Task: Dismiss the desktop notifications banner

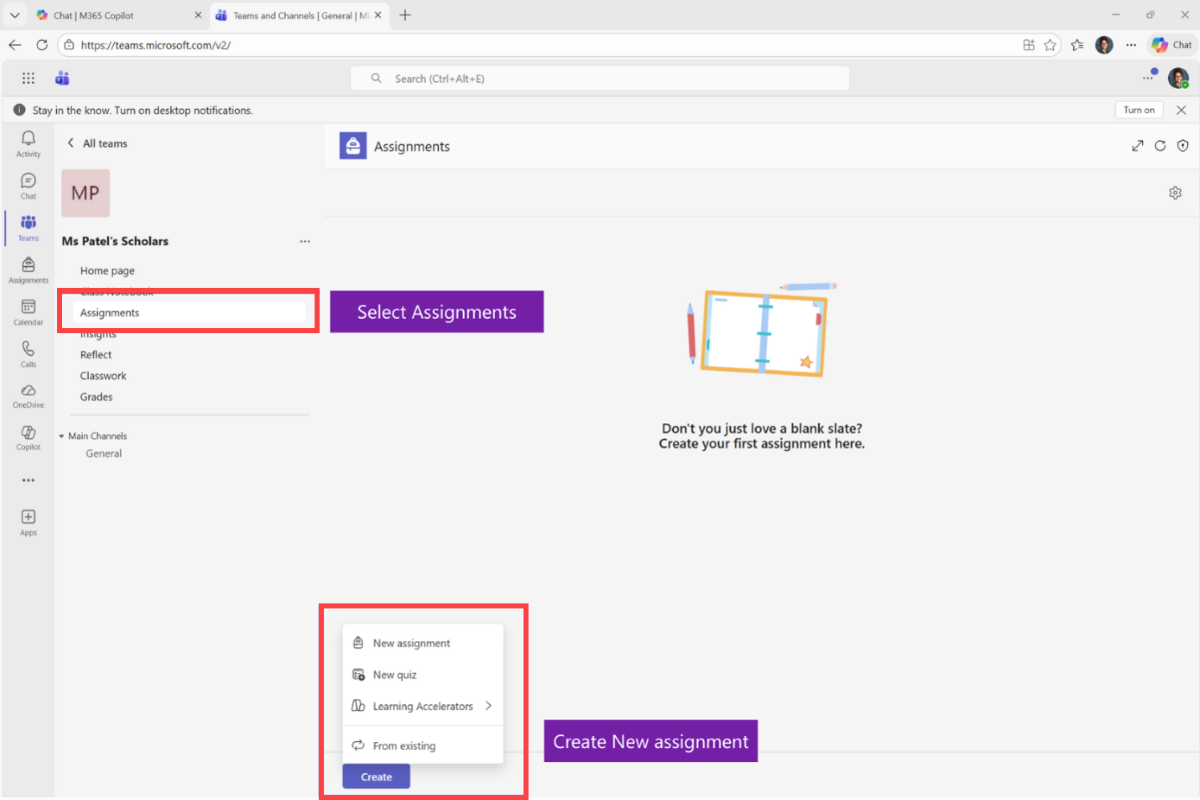Action: coord(1181,110)
